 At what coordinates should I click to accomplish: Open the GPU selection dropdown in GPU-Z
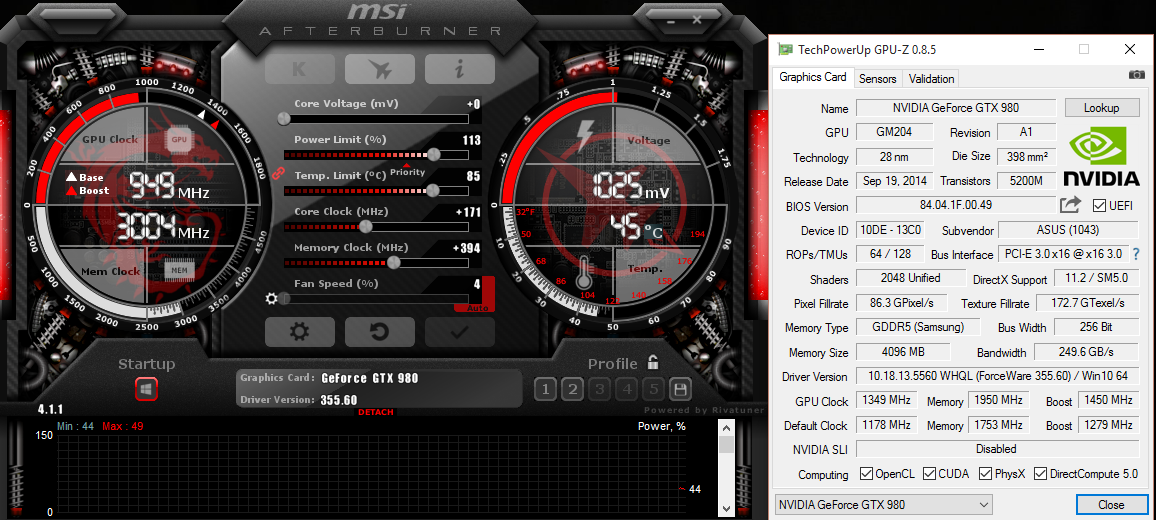point(884,505)
